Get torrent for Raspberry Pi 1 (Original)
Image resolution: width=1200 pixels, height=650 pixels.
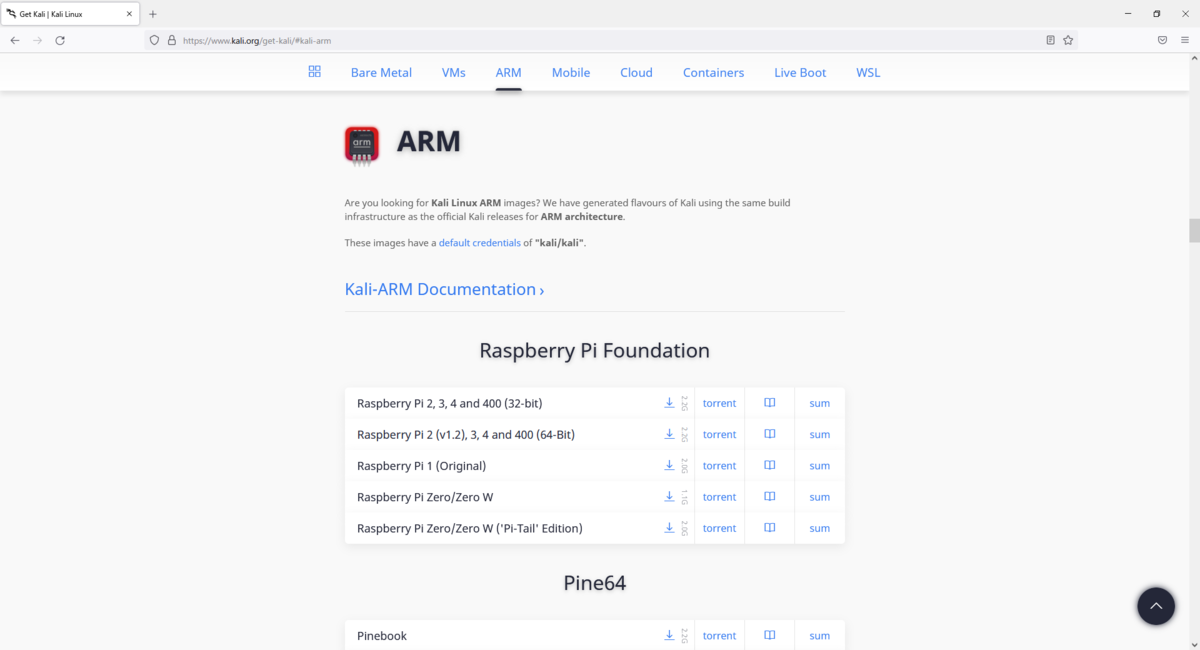pos(719,465)
